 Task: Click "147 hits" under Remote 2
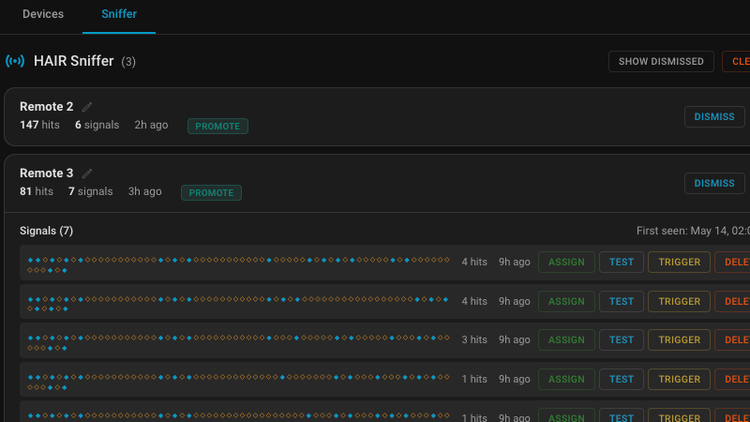[x=40, y=125]
